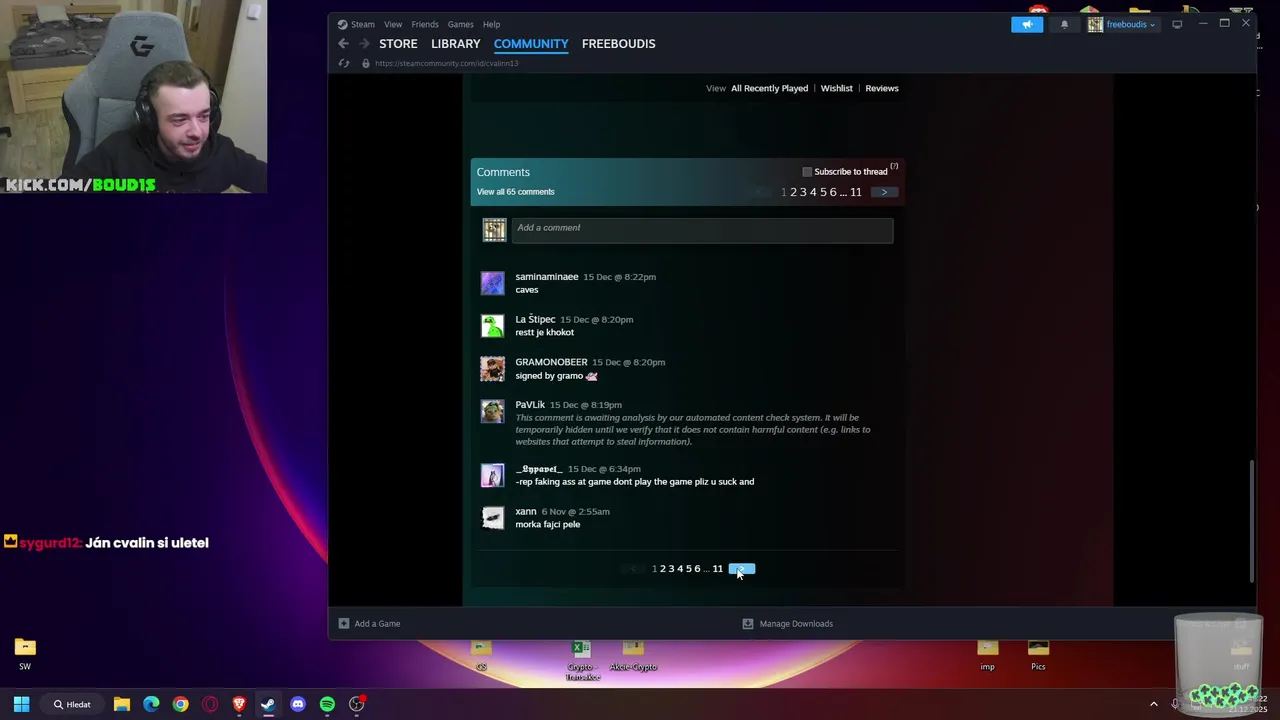Open the Wishlist link
1280x720 pixels.
pos(837,88)
